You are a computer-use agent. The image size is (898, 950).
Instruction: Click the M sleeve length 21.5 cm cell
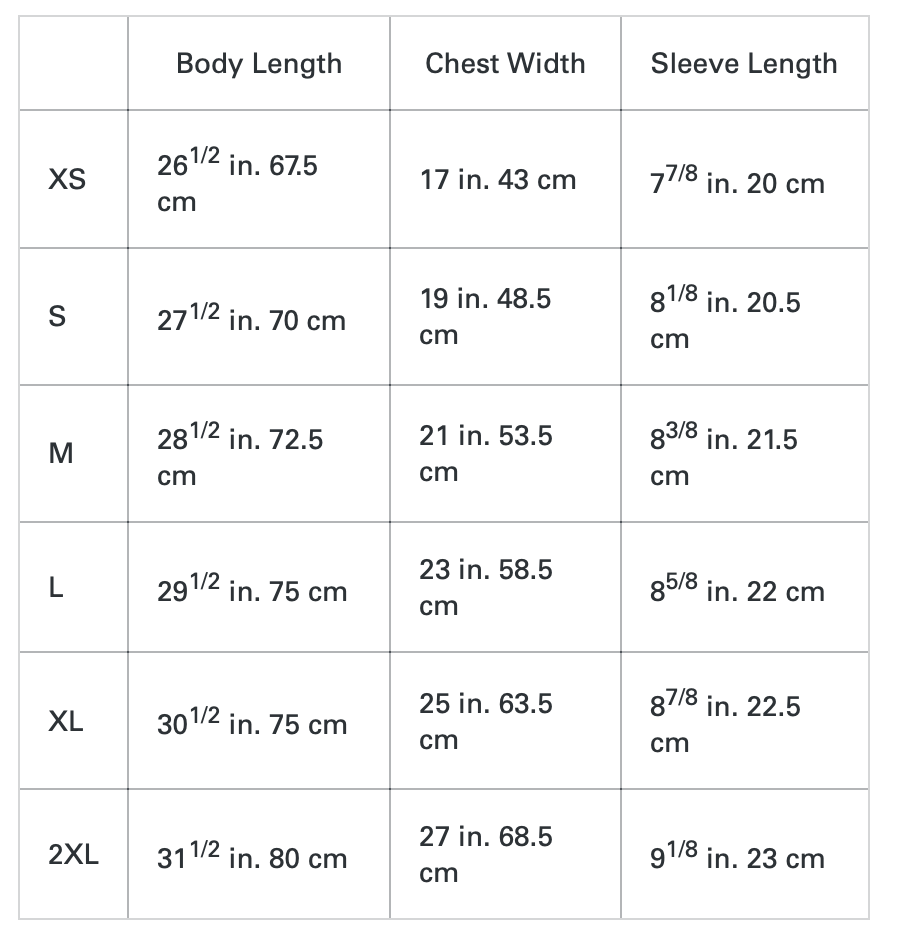724,455
